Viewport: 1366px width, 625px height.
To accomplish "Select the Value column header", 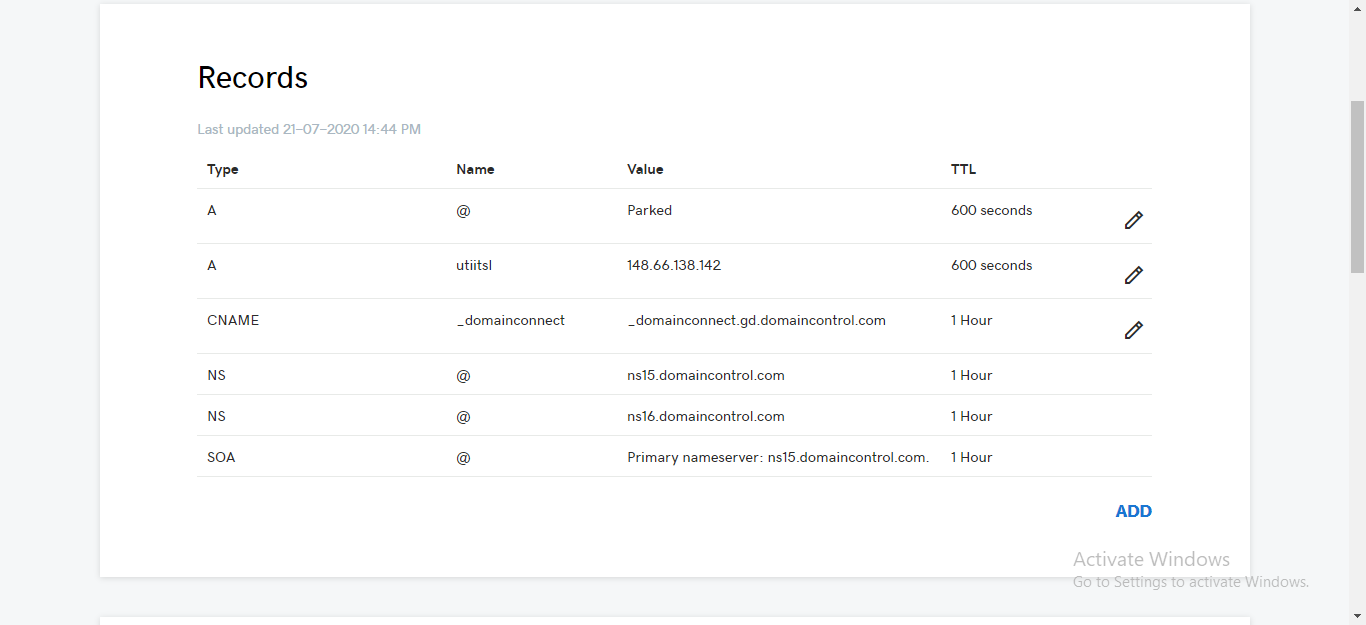I will click(645, 169).
